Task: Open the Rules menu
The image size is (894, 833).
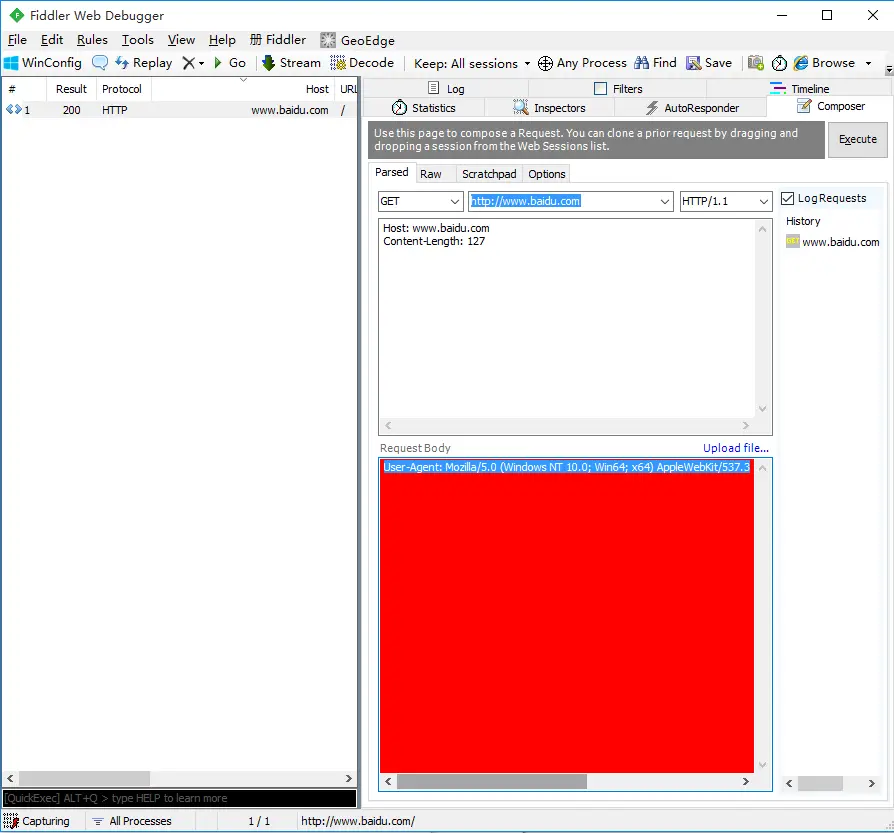Action: click(x=92, y=40)
